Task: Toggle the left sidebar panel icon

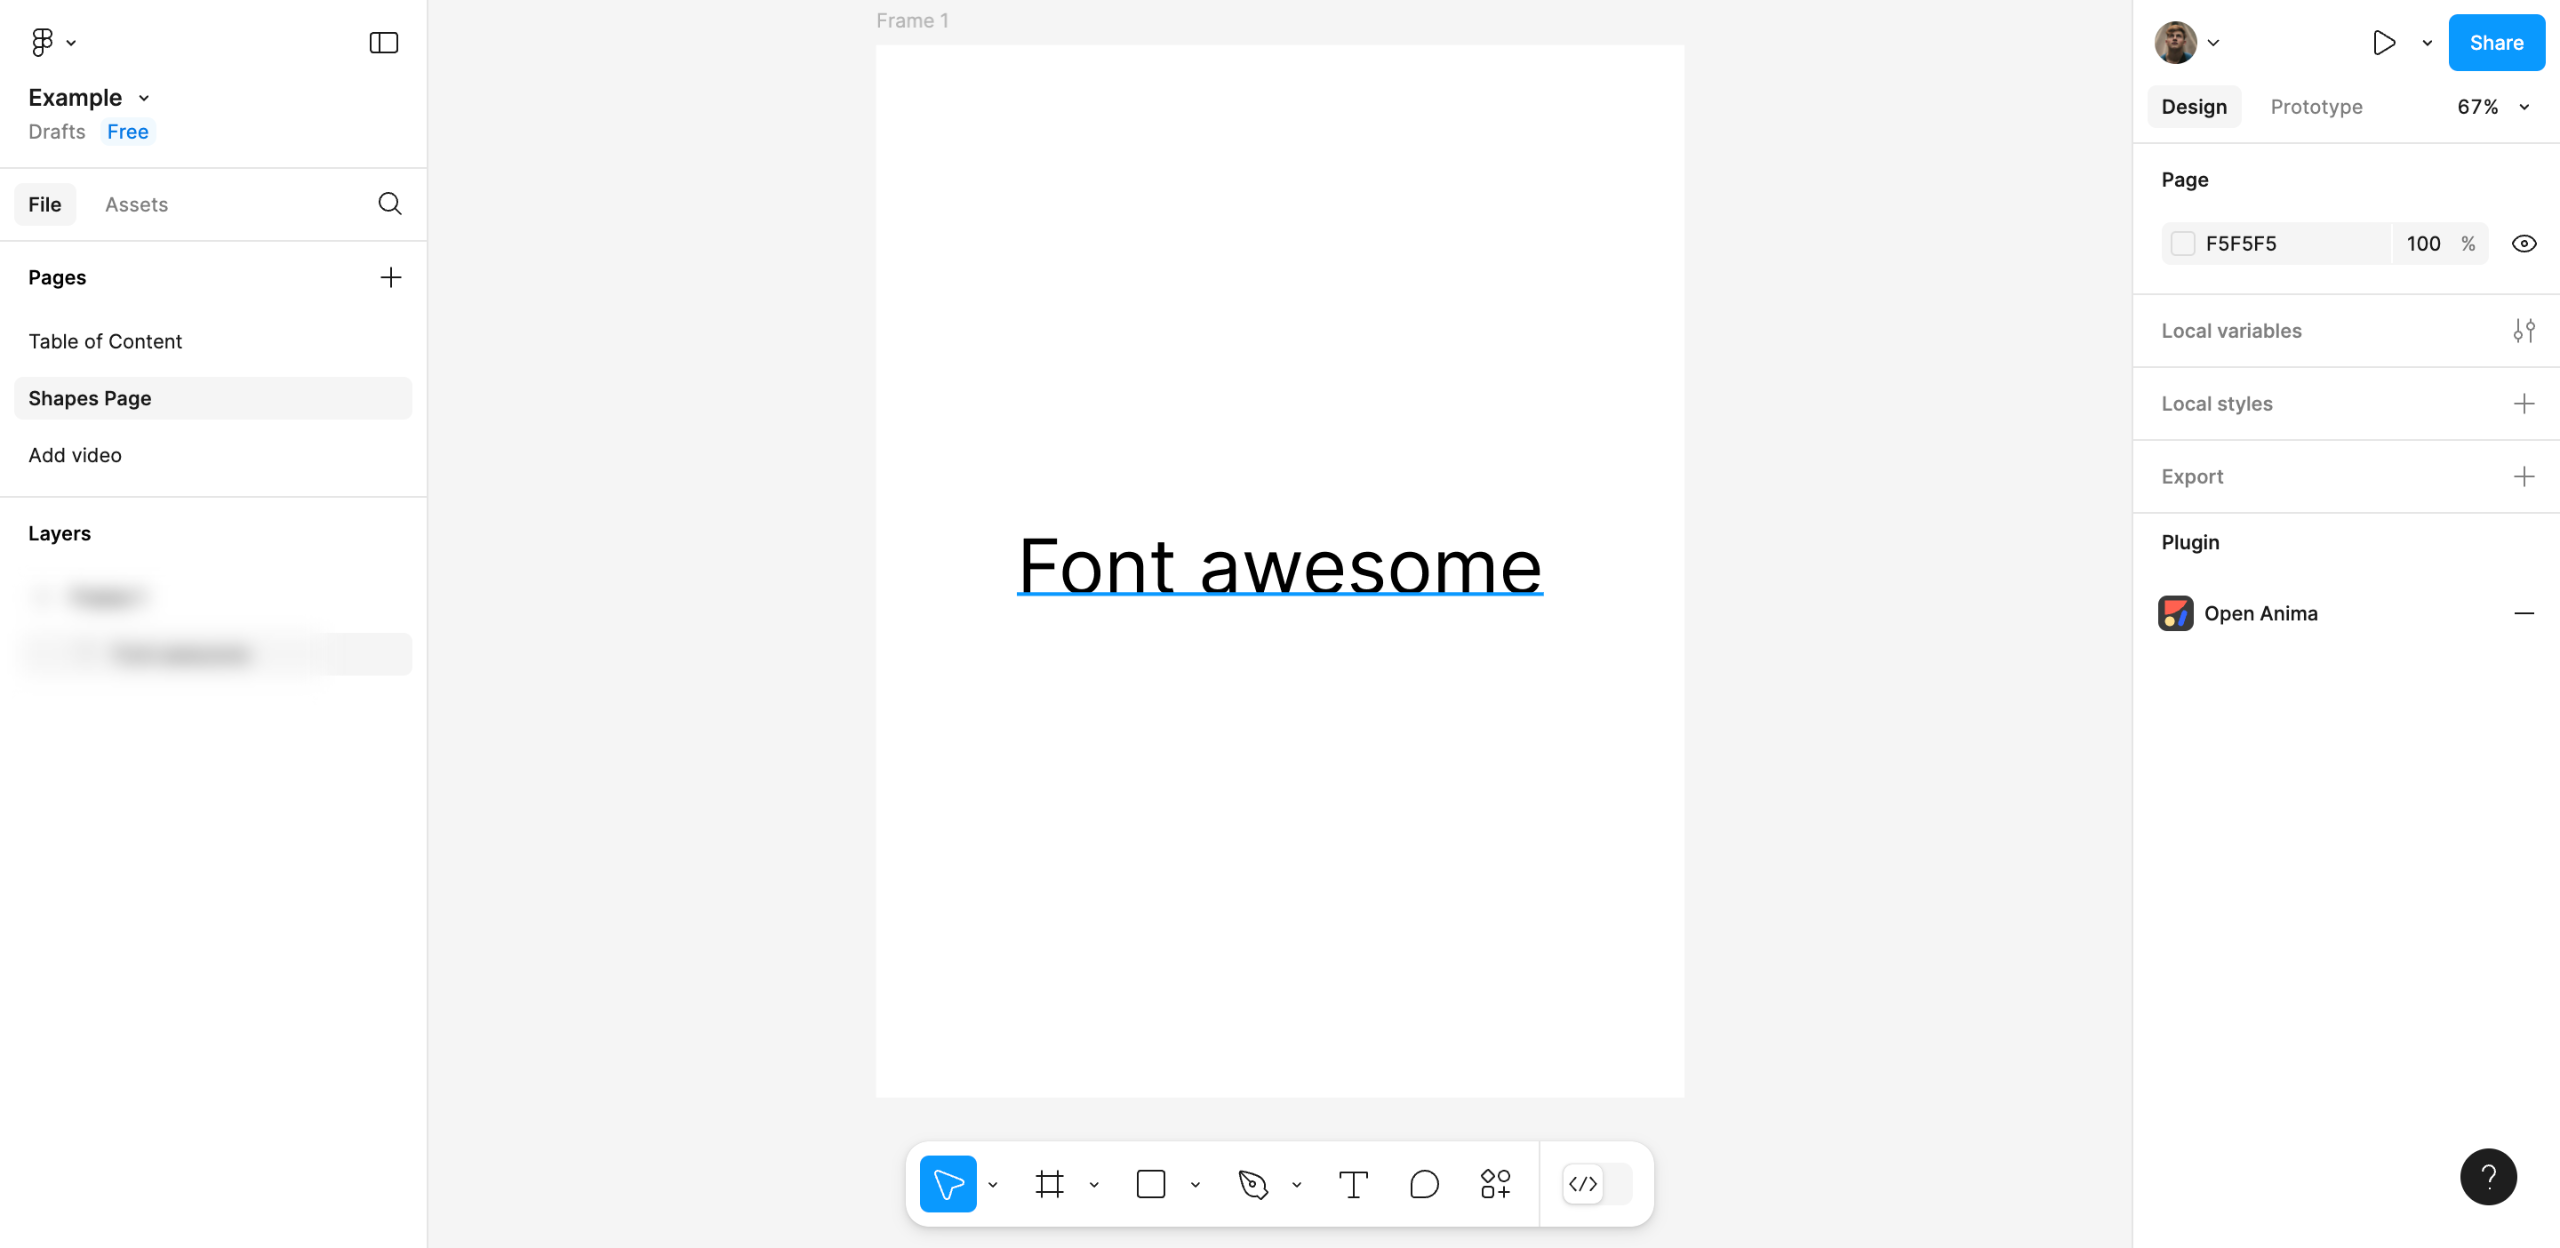Action: click(384, 42)
